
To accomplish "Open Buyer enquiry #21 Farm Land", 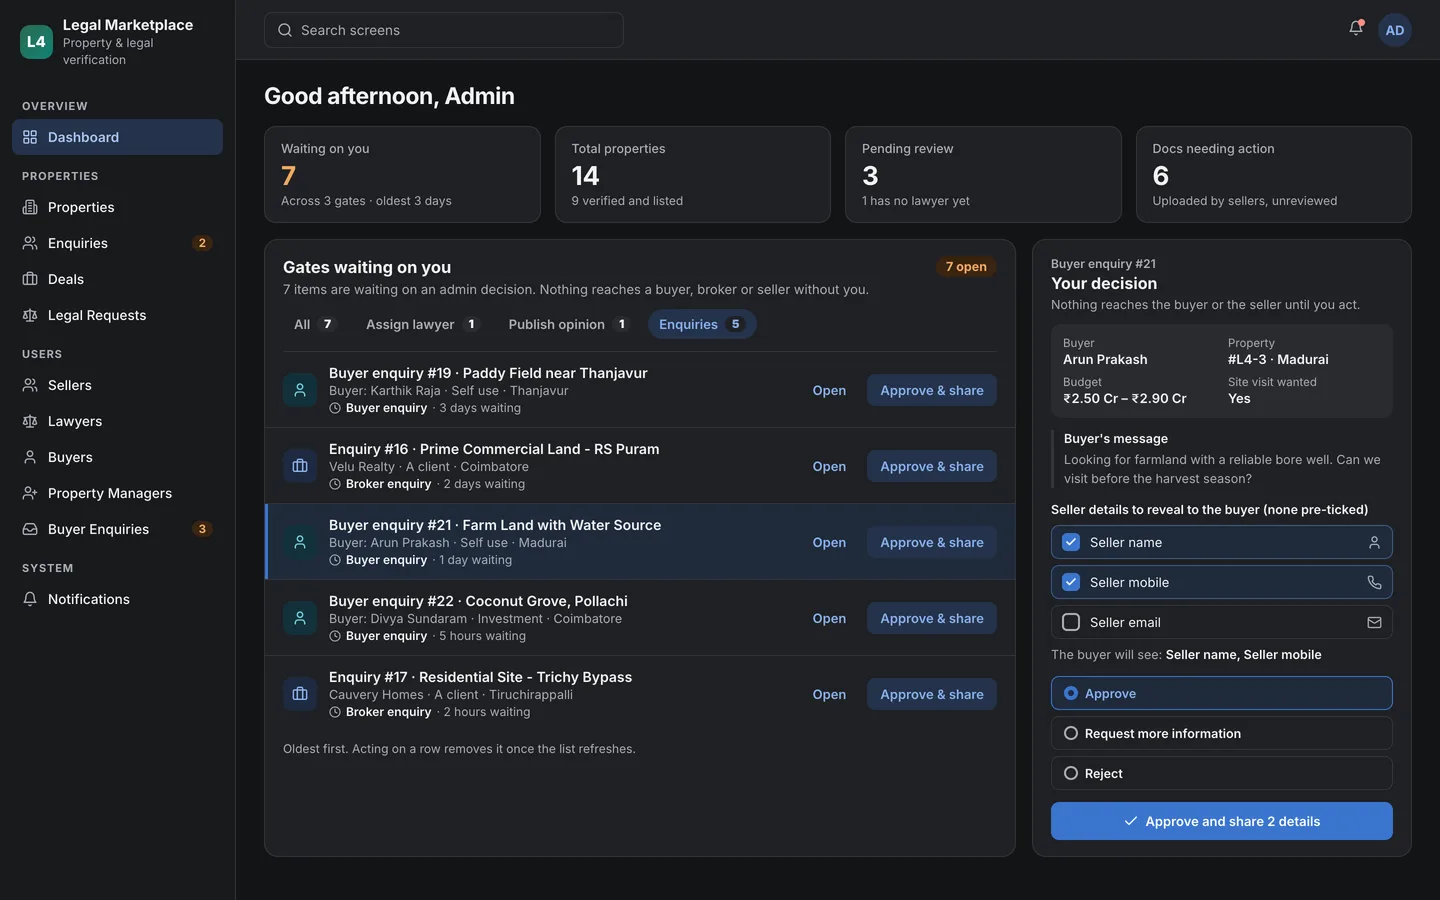I will click(829, 542).
